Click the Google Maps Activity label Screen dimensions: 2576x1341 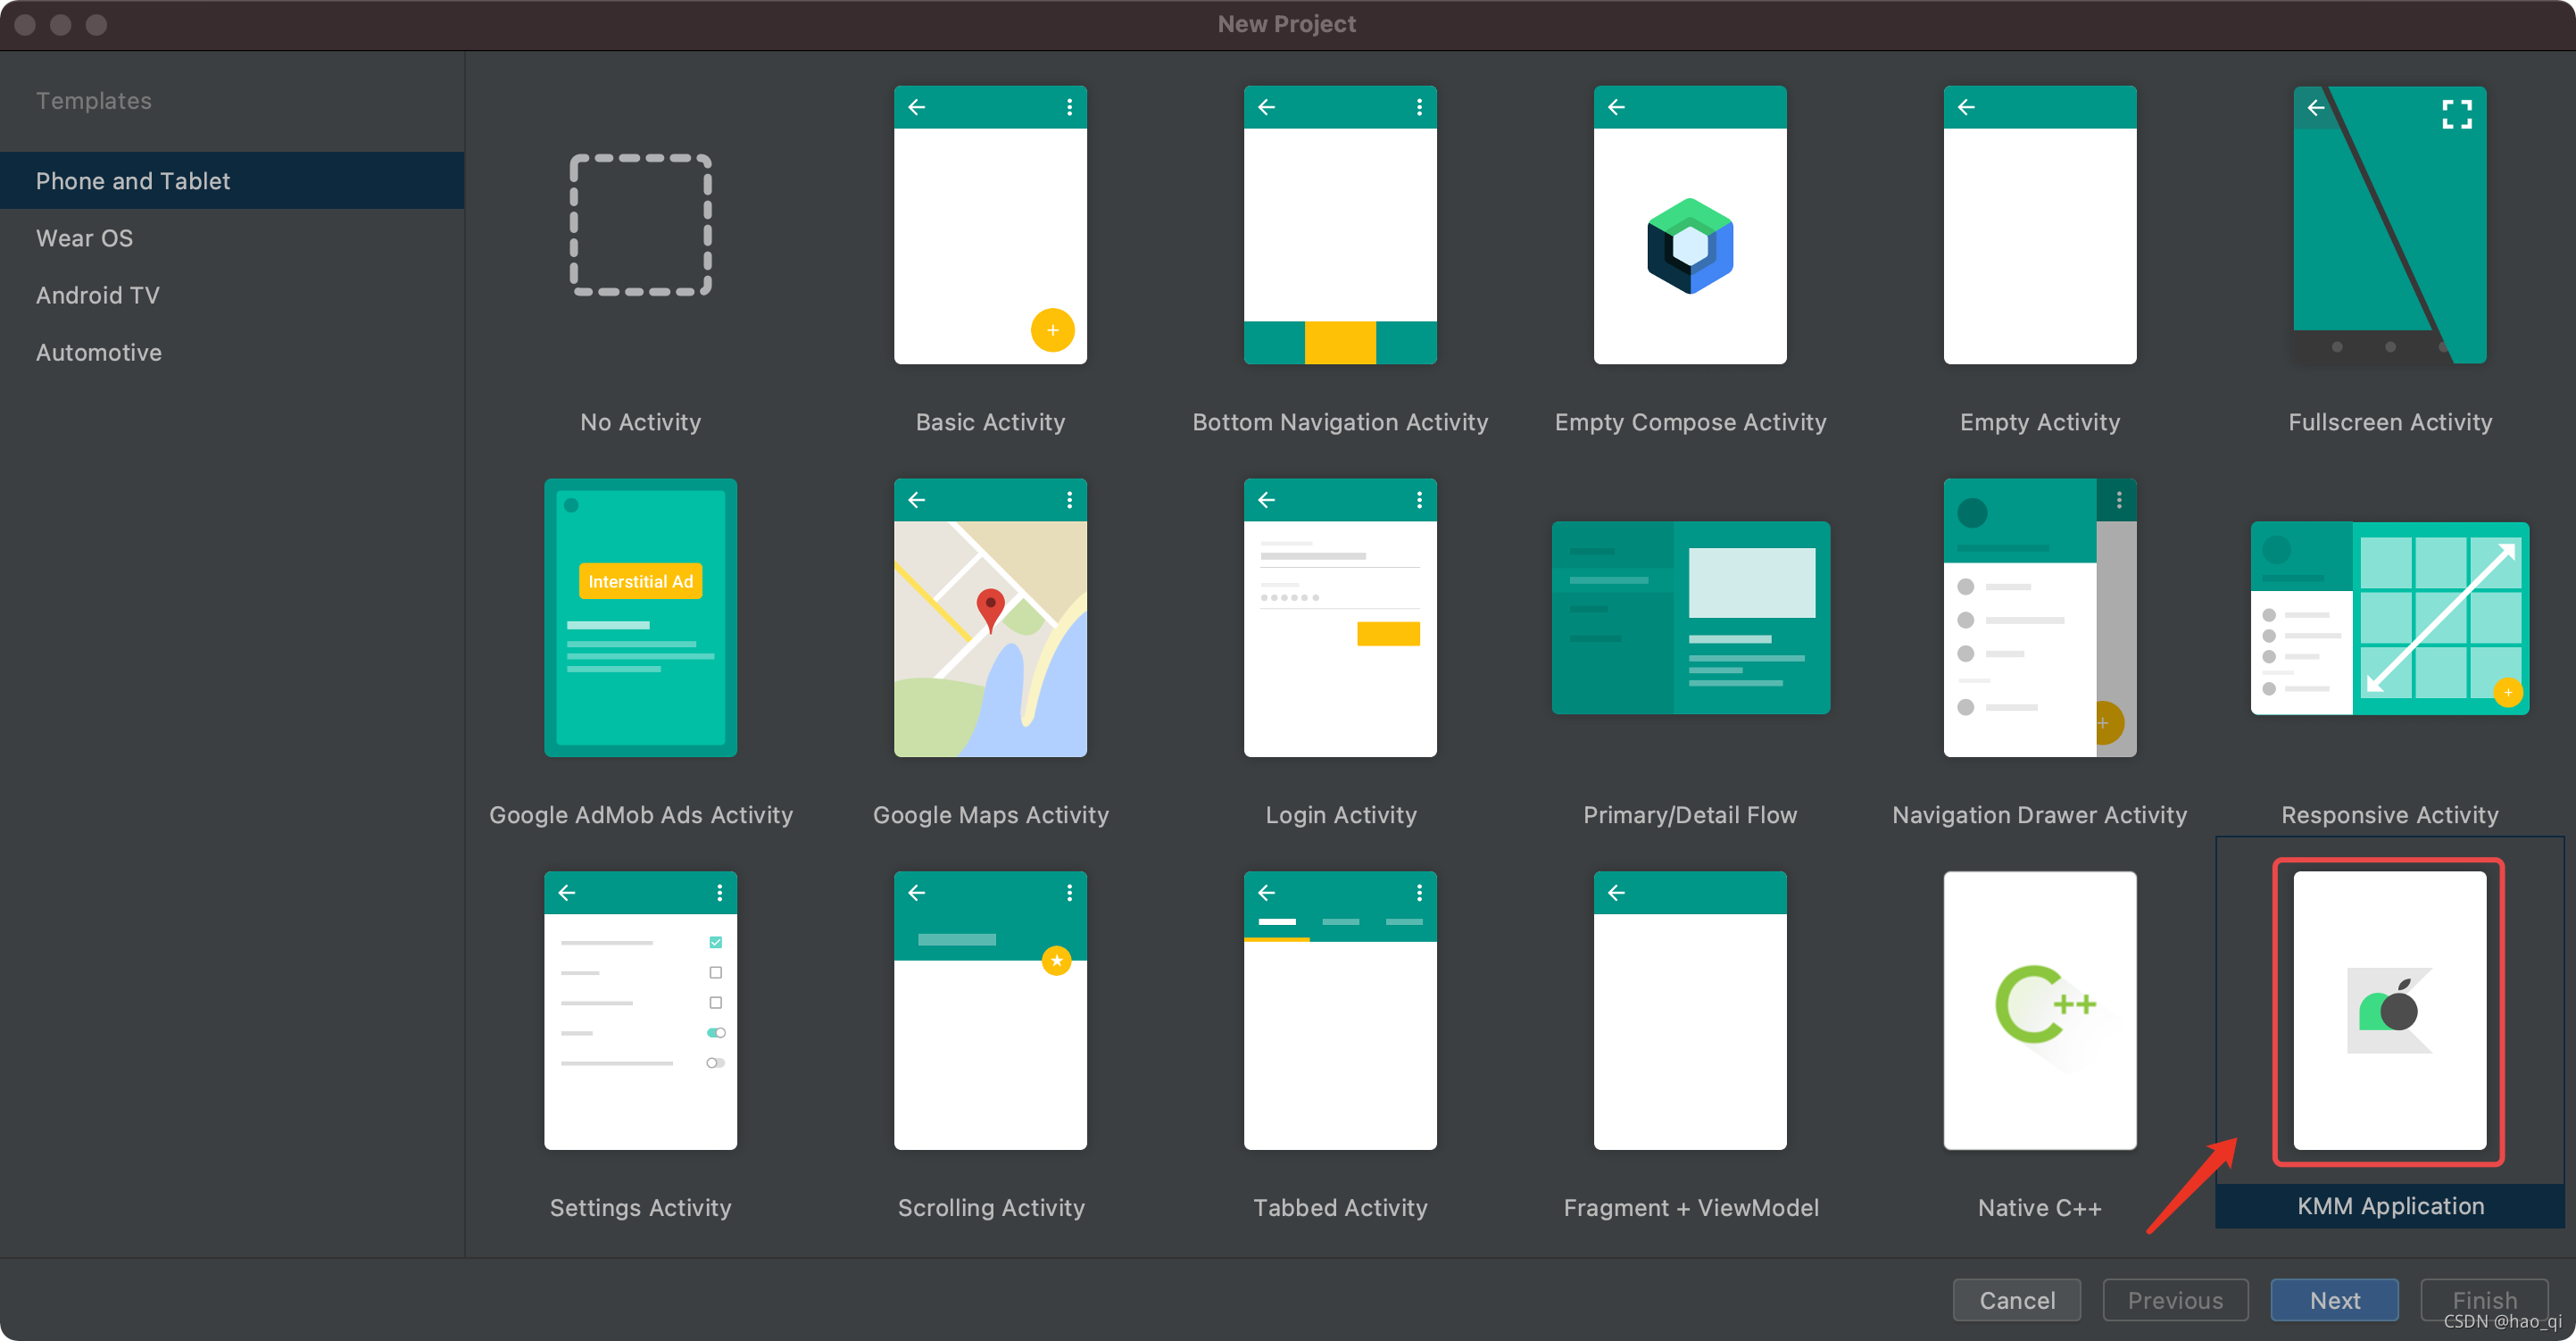coord(990,815)
